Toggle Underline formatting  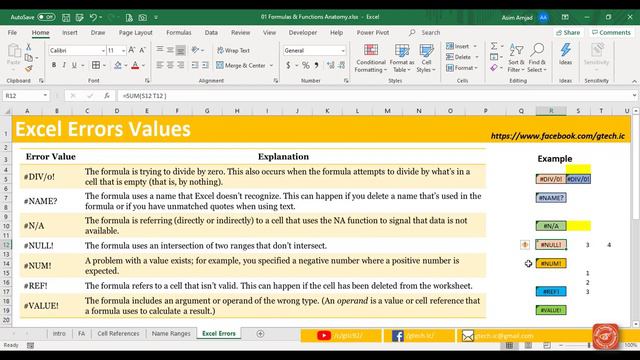pyautogui.click(x=74, y=65)
